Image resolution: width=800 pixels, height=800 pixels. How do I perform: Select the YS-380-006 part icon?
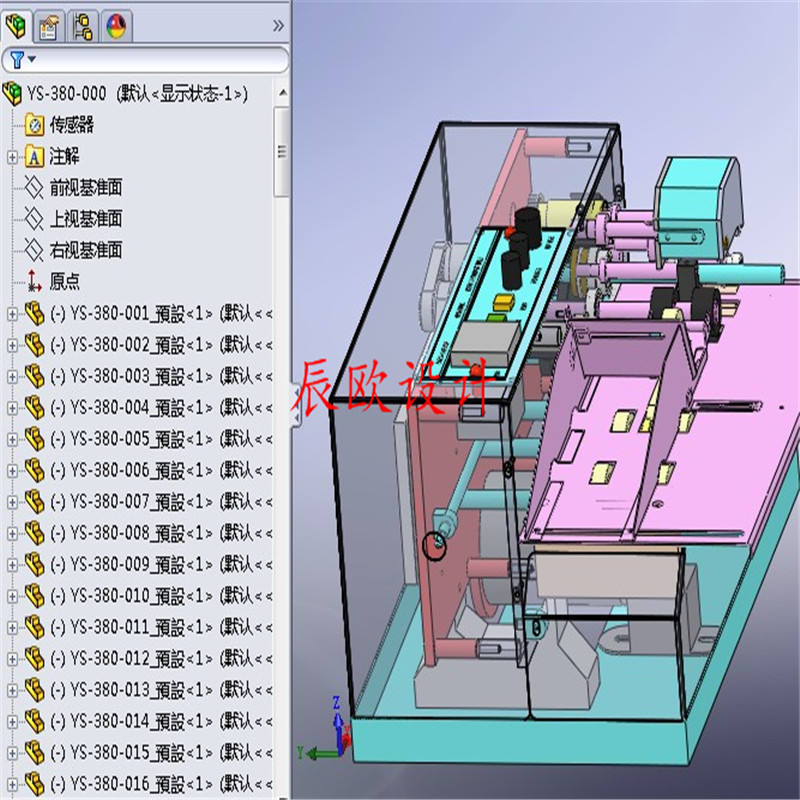pyautogui.click(x=34, y=470)
